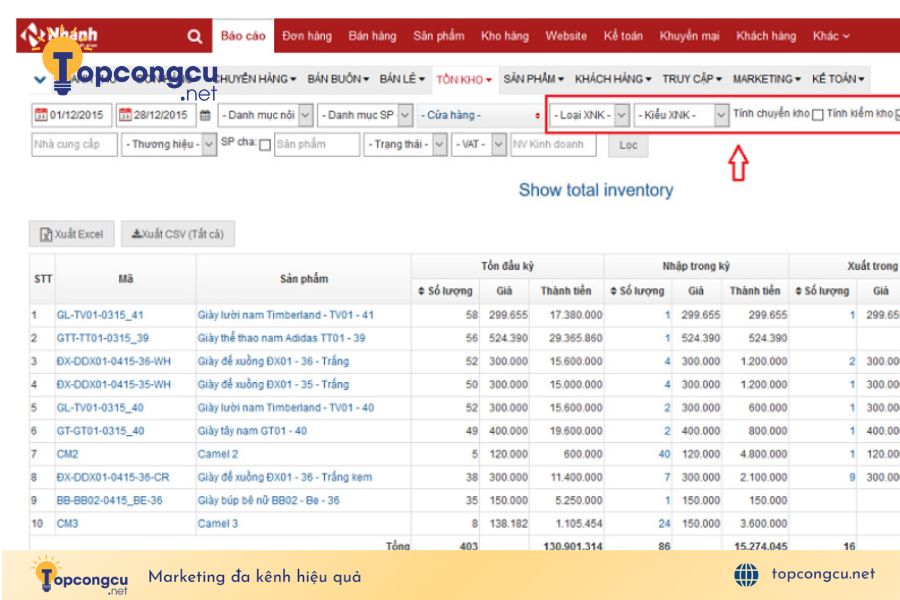
Task: Open the Danh mục nội dropdown
Action: [266, 115]
